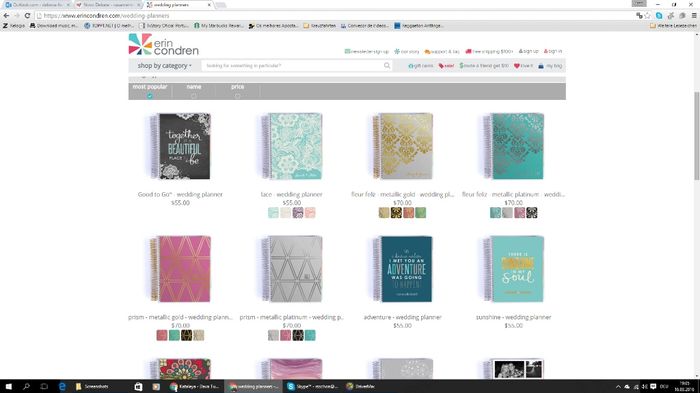Open the support & faq link

[x=442, y=51]
